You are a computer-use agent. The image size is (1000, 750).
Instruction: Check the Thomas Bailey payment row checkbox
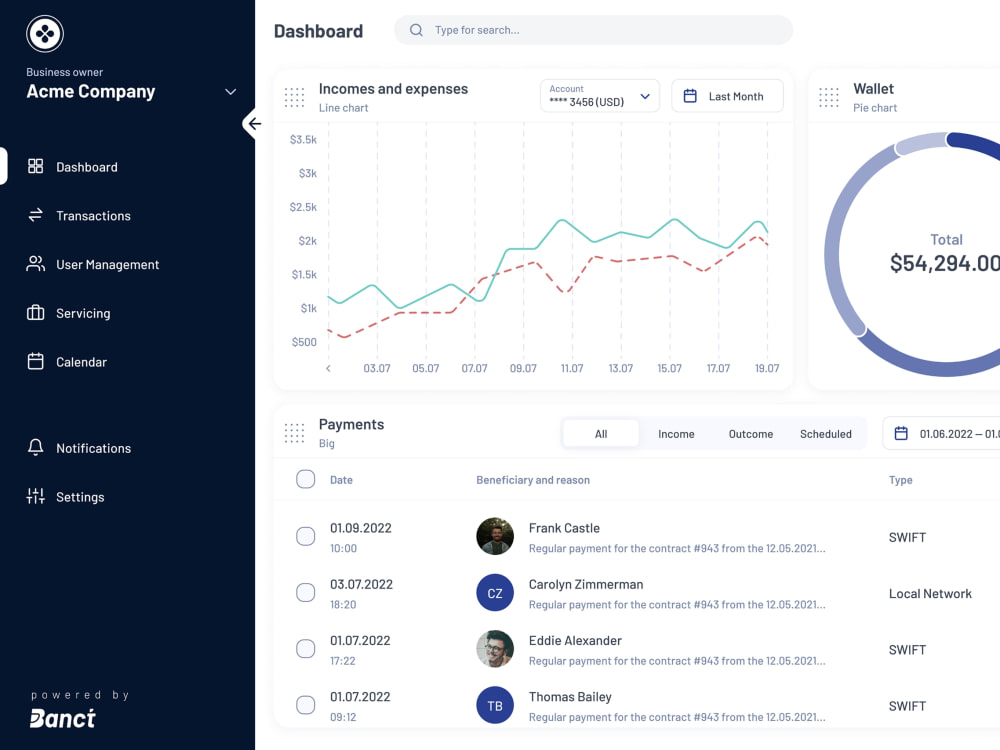pos(305,705)
